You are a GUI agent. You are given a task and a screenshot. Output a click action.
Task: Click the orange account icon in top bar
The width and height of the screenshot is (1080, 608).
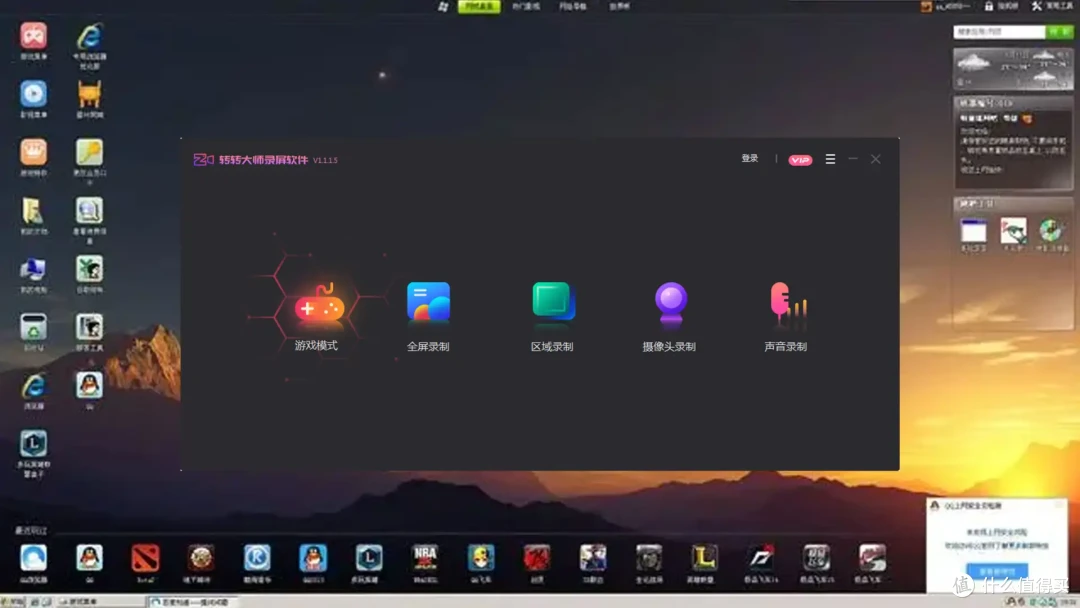[x=926, y=6]
